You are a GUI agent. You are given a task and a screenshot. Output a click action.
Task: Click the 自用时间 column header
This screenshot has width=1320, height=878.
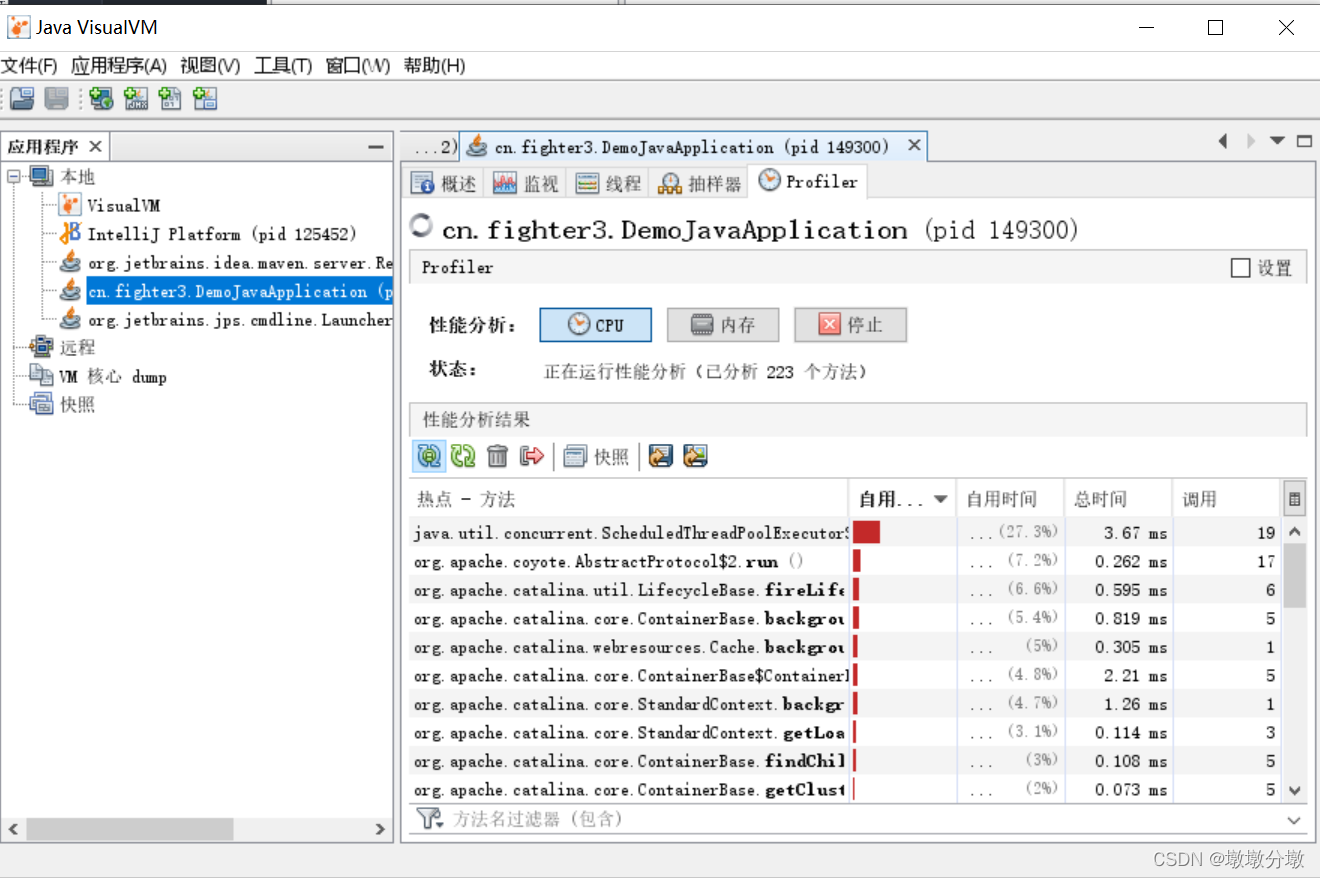1011,499
